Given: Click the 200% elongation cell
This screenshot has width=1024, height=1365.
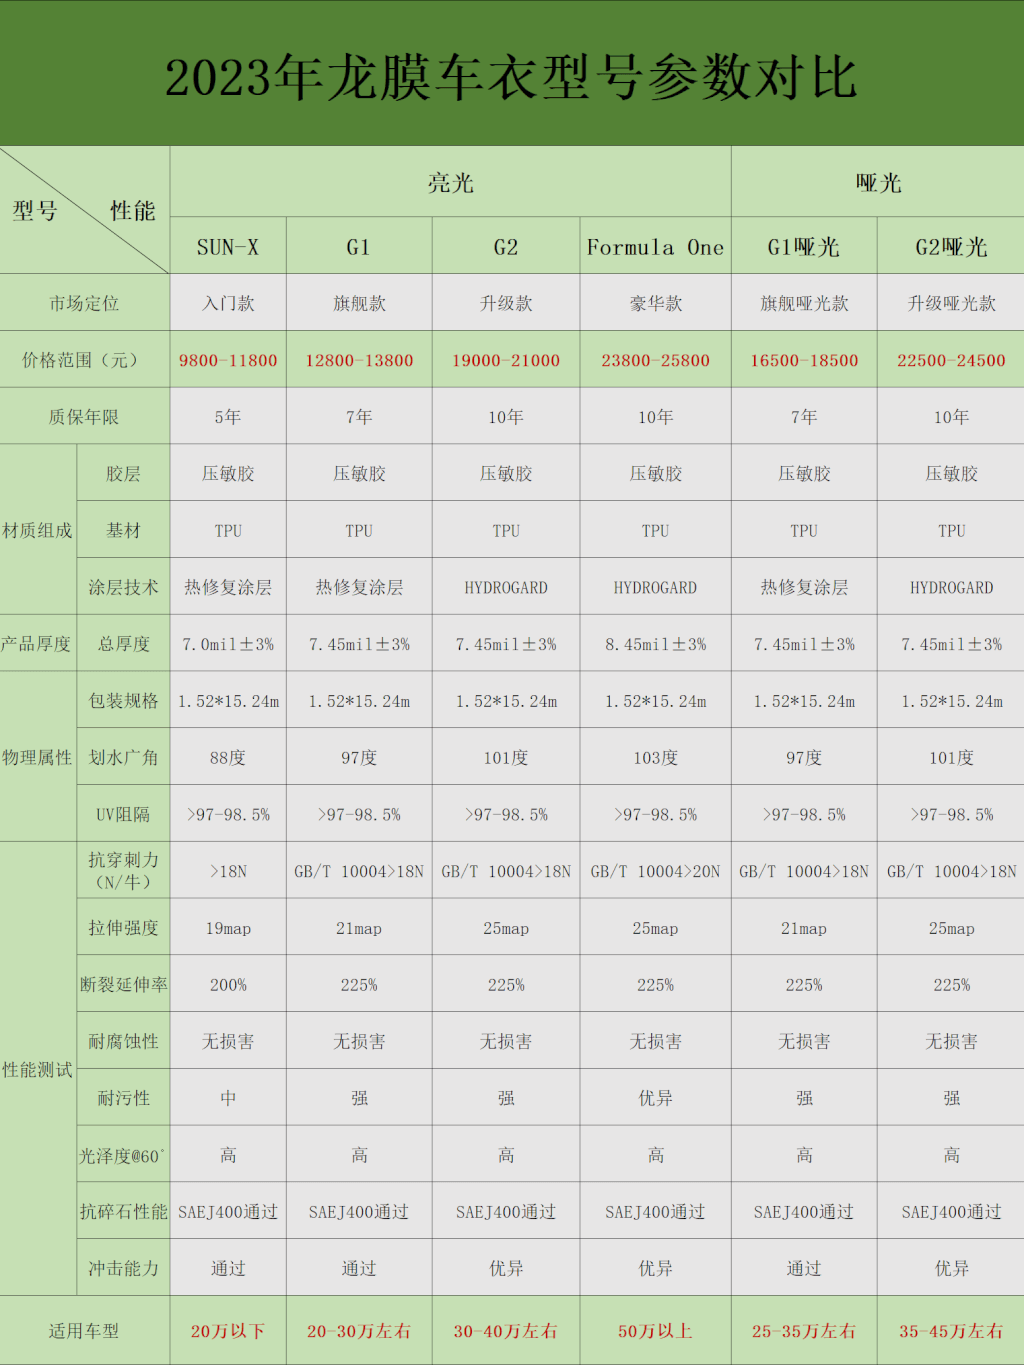Looking at the screenshot, I should pyautogui.click(x=228, y=985).
